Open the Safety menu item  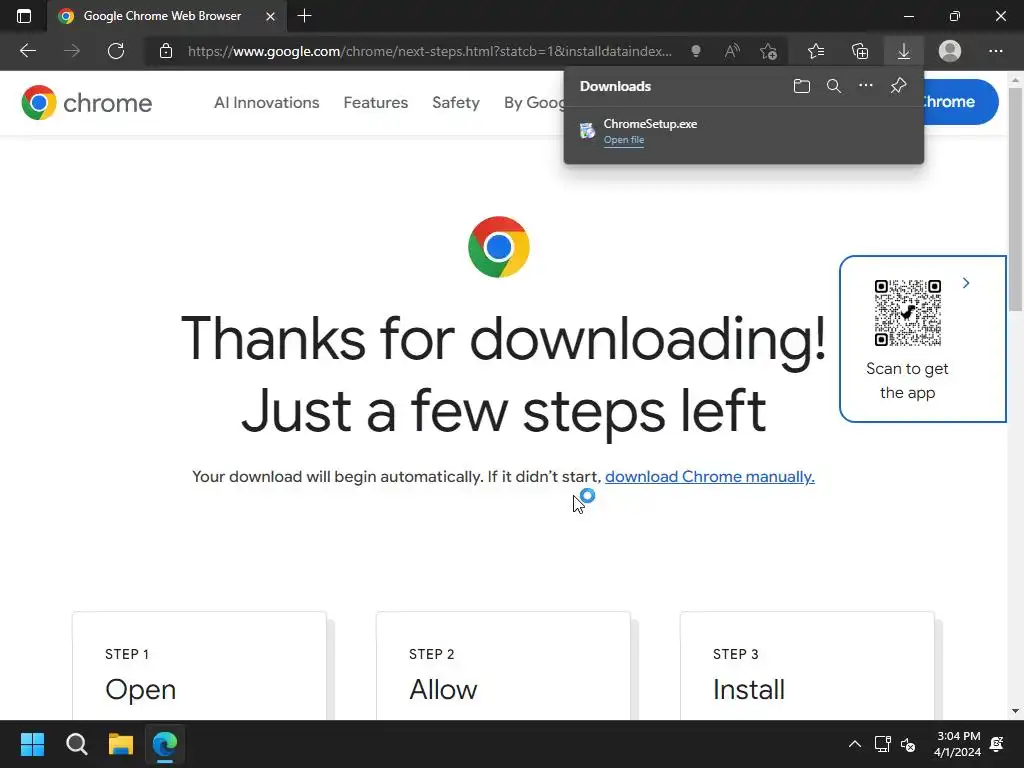(x=456, y=103)
